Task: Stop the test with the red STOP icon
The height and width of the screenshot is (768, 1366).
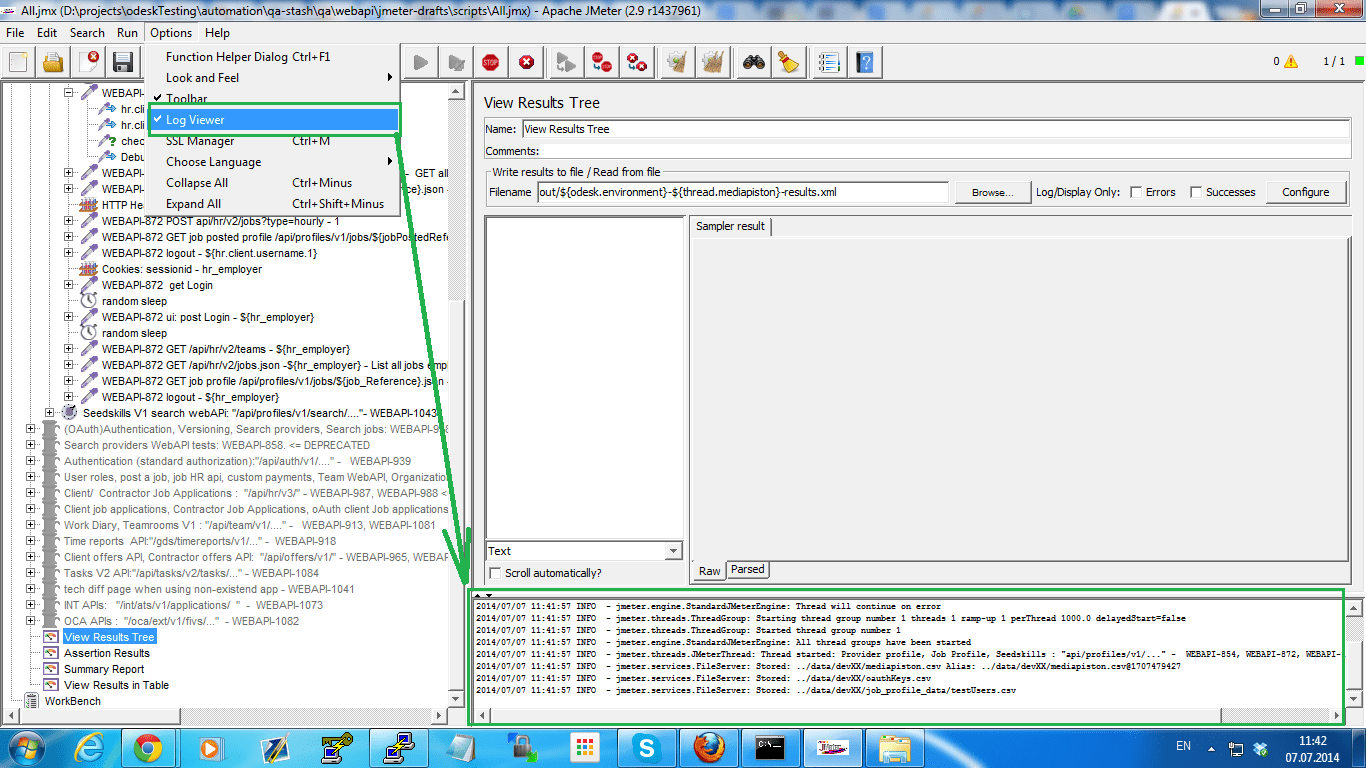Action: pyautogui.click(x=491, y=63)
